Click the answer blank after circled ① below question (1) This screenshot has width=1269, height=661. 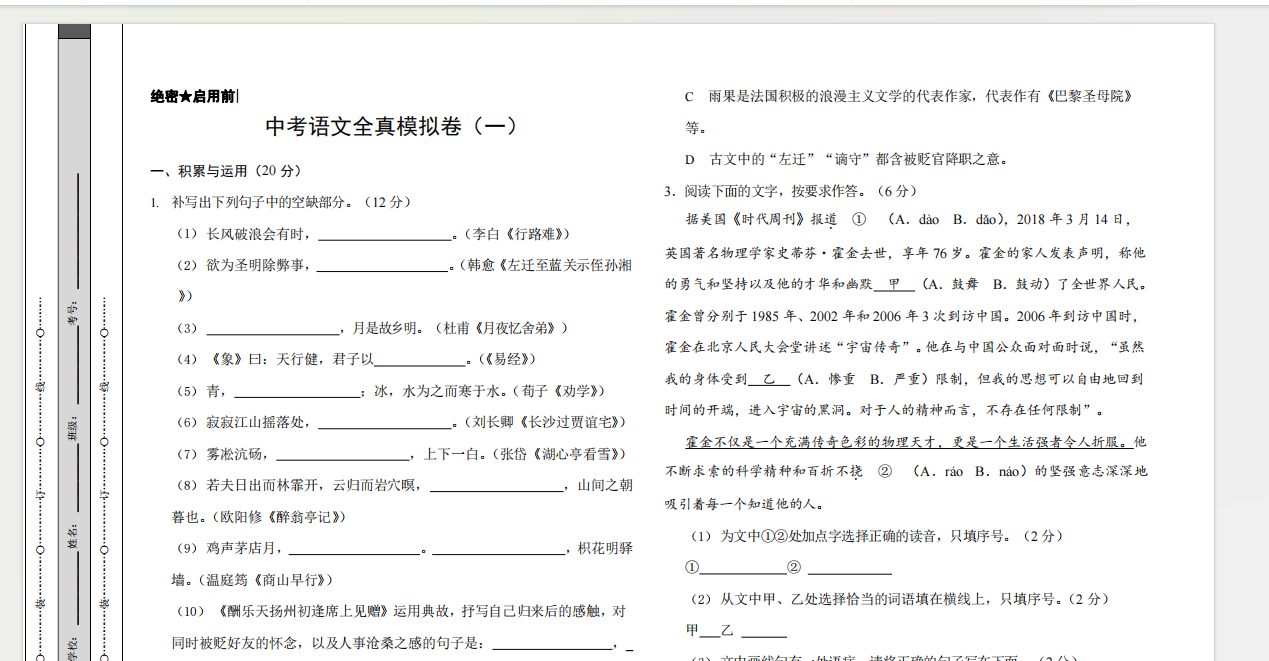(x=743, y=568)
